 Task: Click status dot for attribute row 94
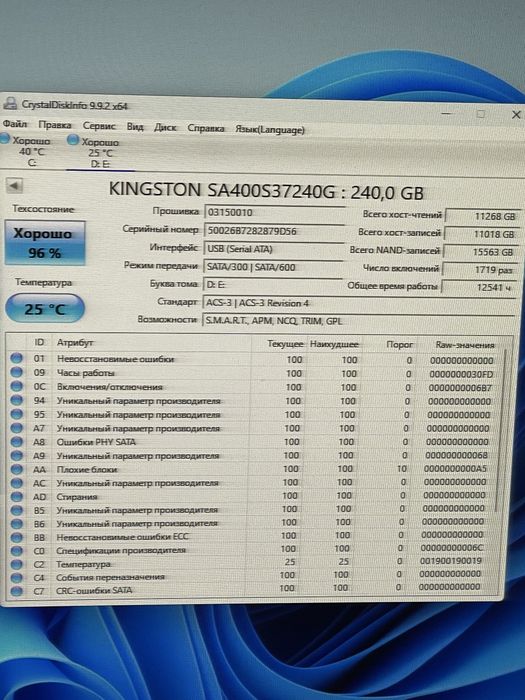16,400
